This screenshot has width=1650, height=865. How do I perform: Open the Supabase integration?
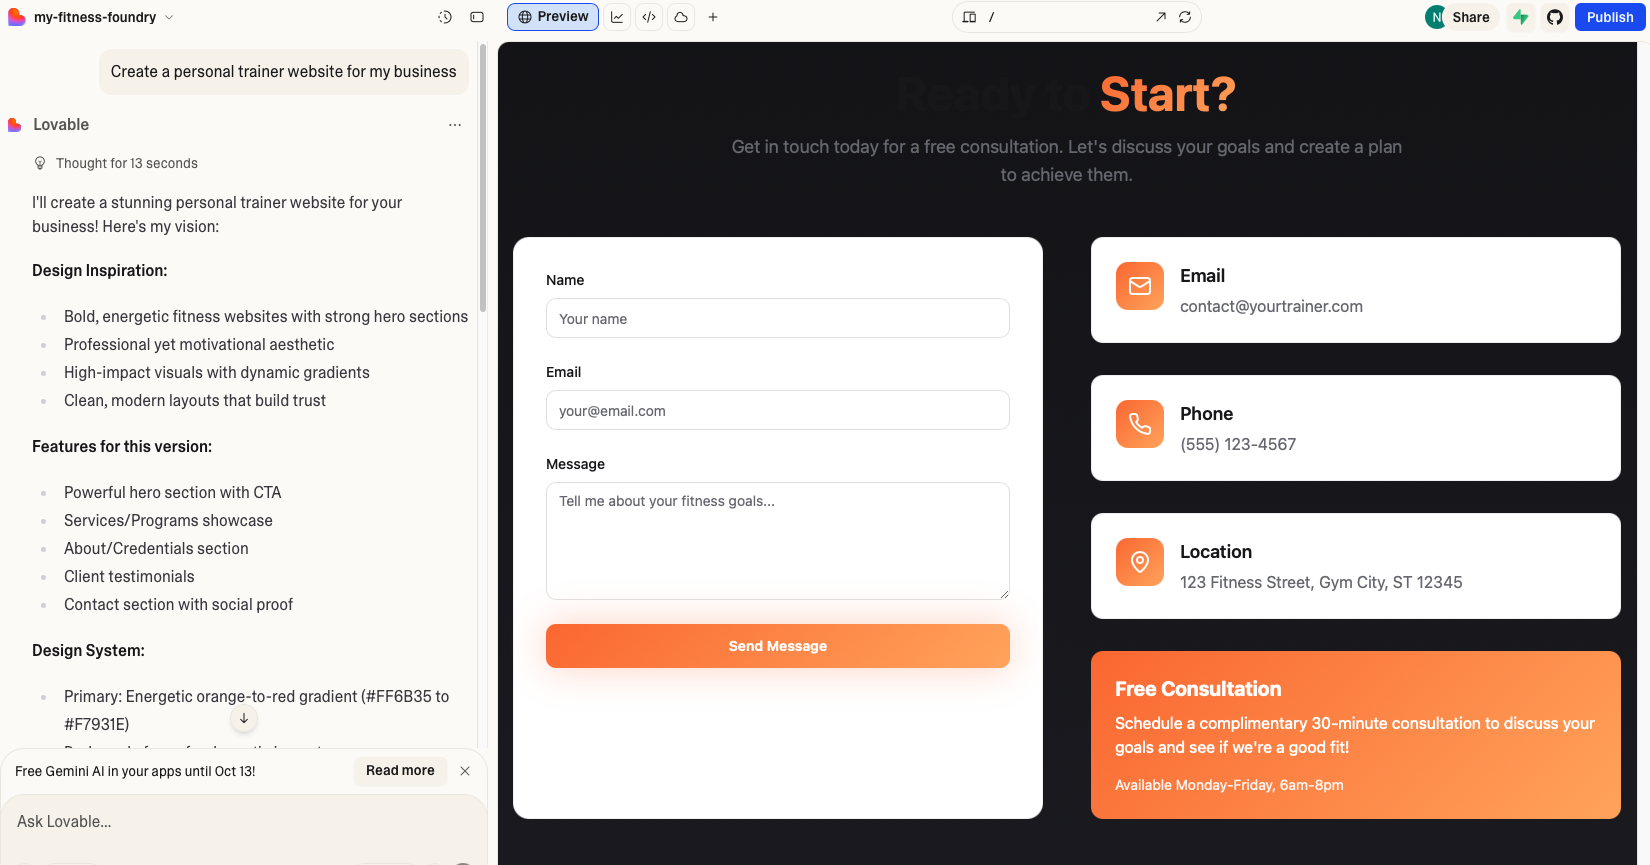1520,17
